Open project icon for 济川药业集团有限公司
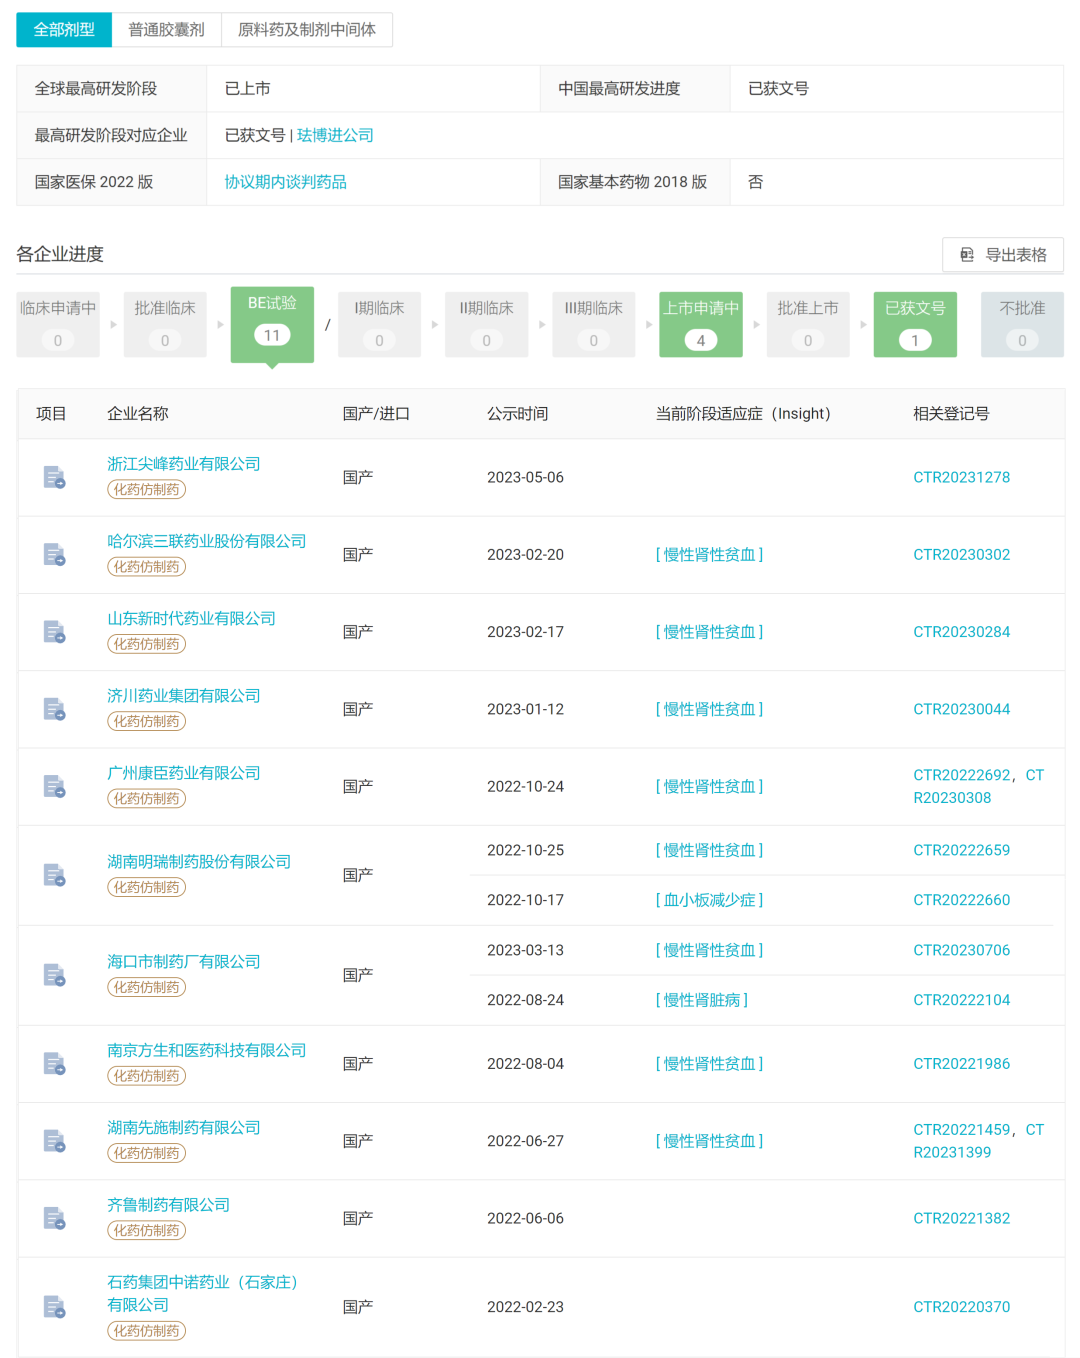 pyautogui.click(x=54, y=709)
